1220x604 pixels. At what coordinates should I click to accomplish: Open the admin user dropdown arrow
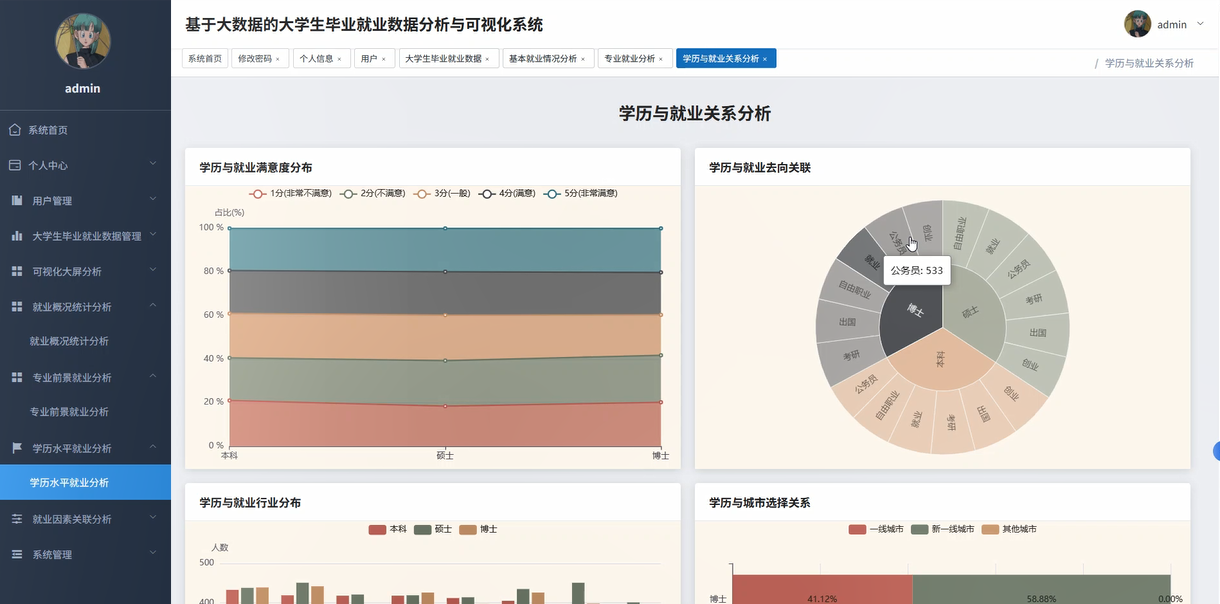tap(1200, 23)
